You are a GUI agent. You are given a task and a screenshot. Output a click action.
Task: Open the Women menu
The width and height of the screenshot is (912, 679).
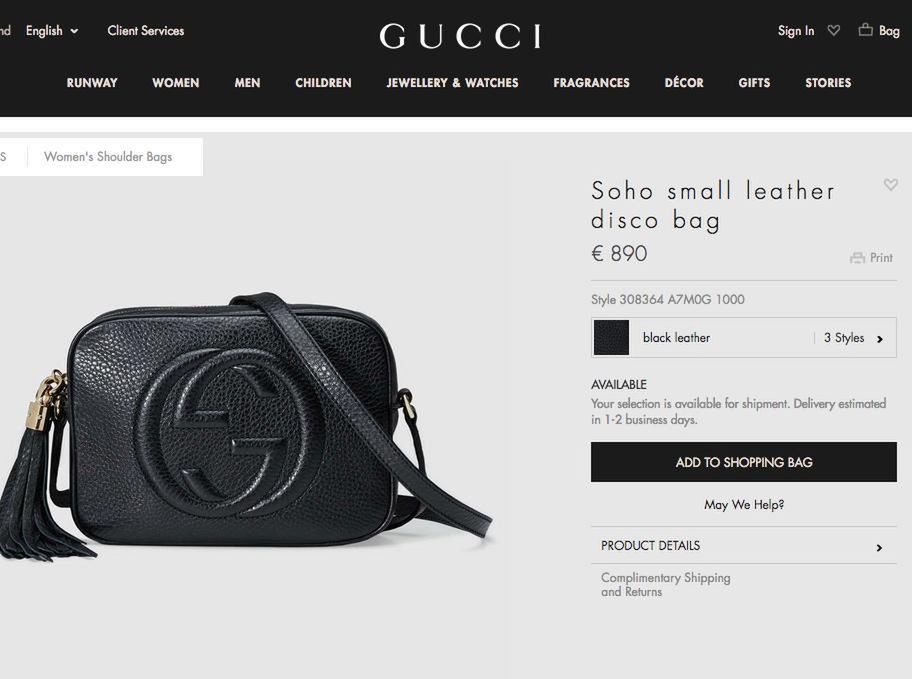coord(176,83)
